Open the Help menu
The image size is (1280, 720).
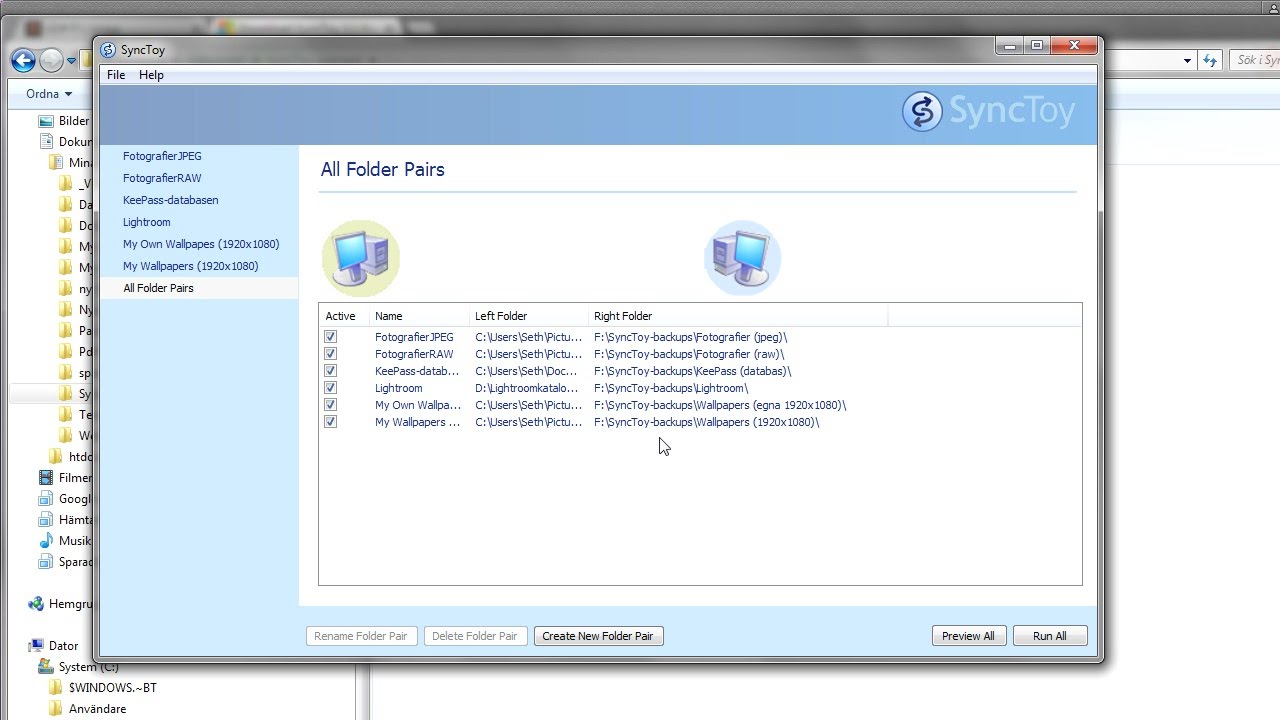pos(151,75)
